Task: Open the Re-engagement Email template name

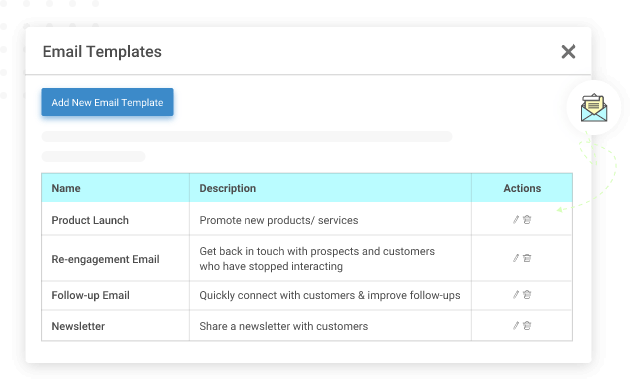Action: [105, 259]
